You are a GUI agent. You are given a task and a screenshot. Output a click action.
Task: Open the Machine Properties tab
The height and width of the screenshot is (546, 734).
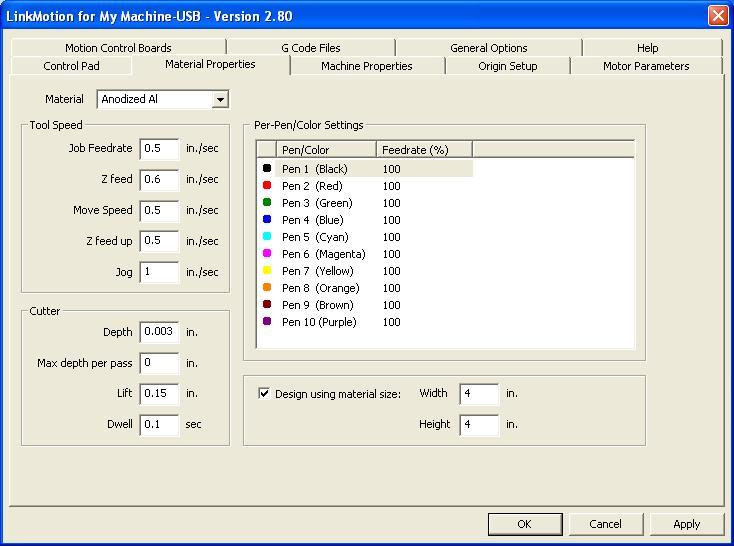click(x=367, y=66)
